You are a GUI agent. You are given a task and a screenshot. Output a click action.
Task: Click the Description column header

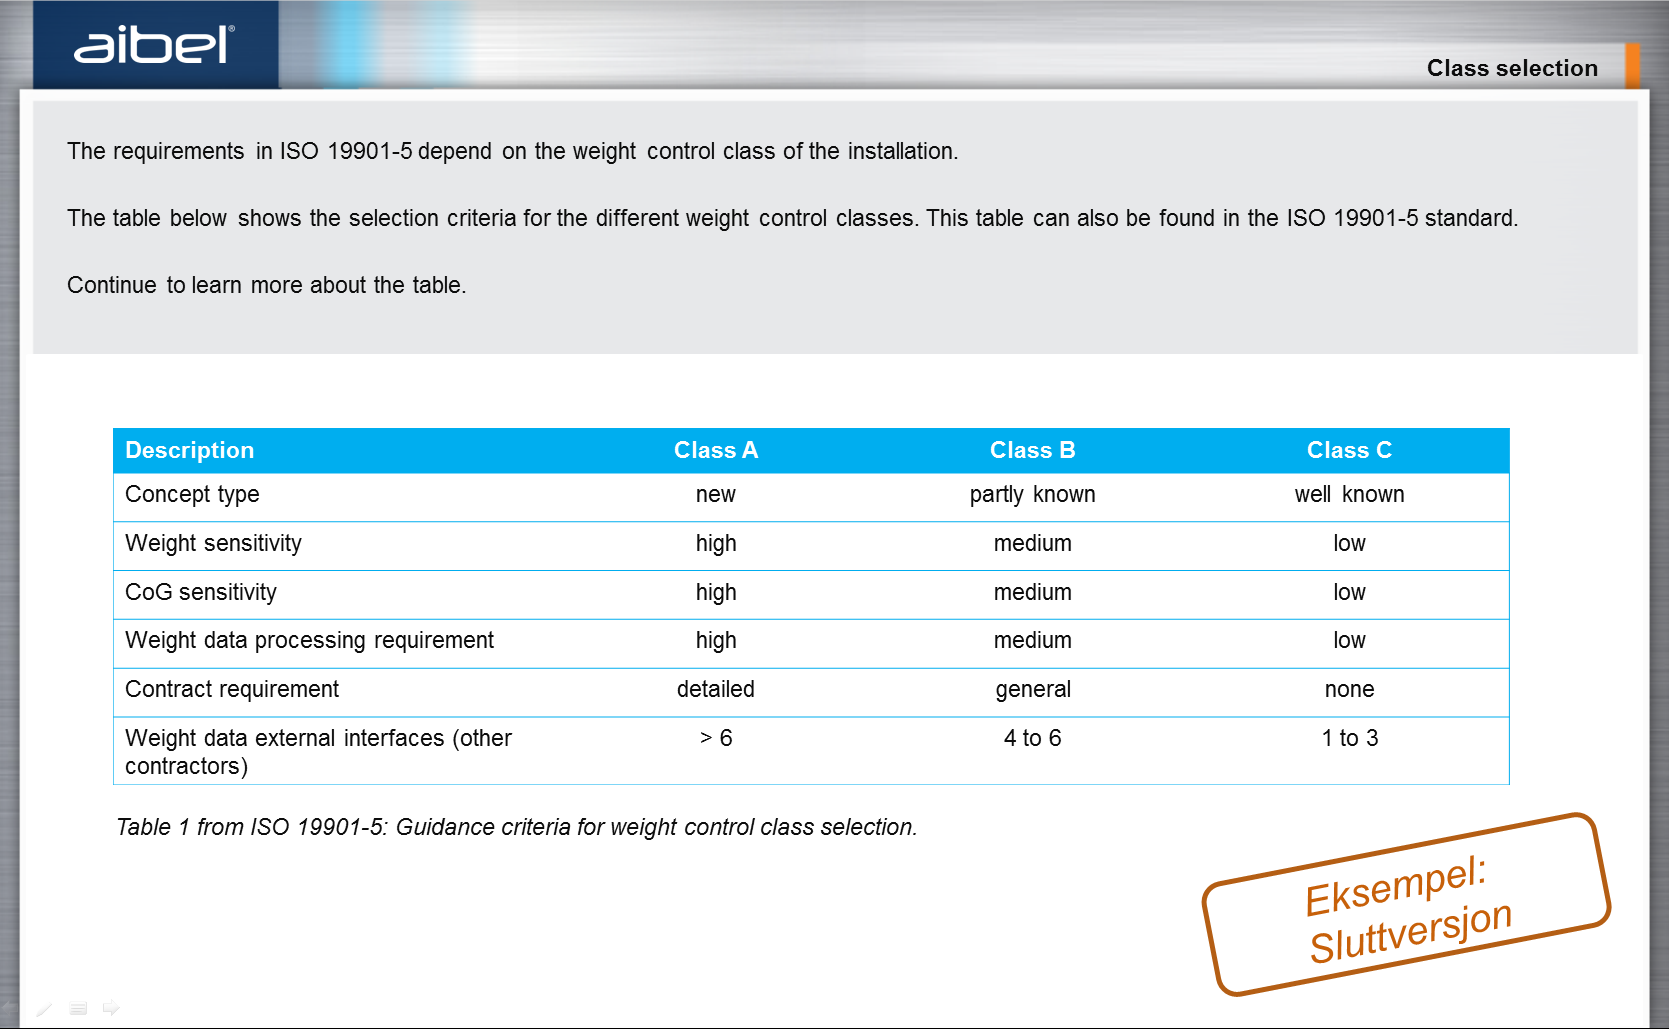pyautogui.click(x=189, y=450)
